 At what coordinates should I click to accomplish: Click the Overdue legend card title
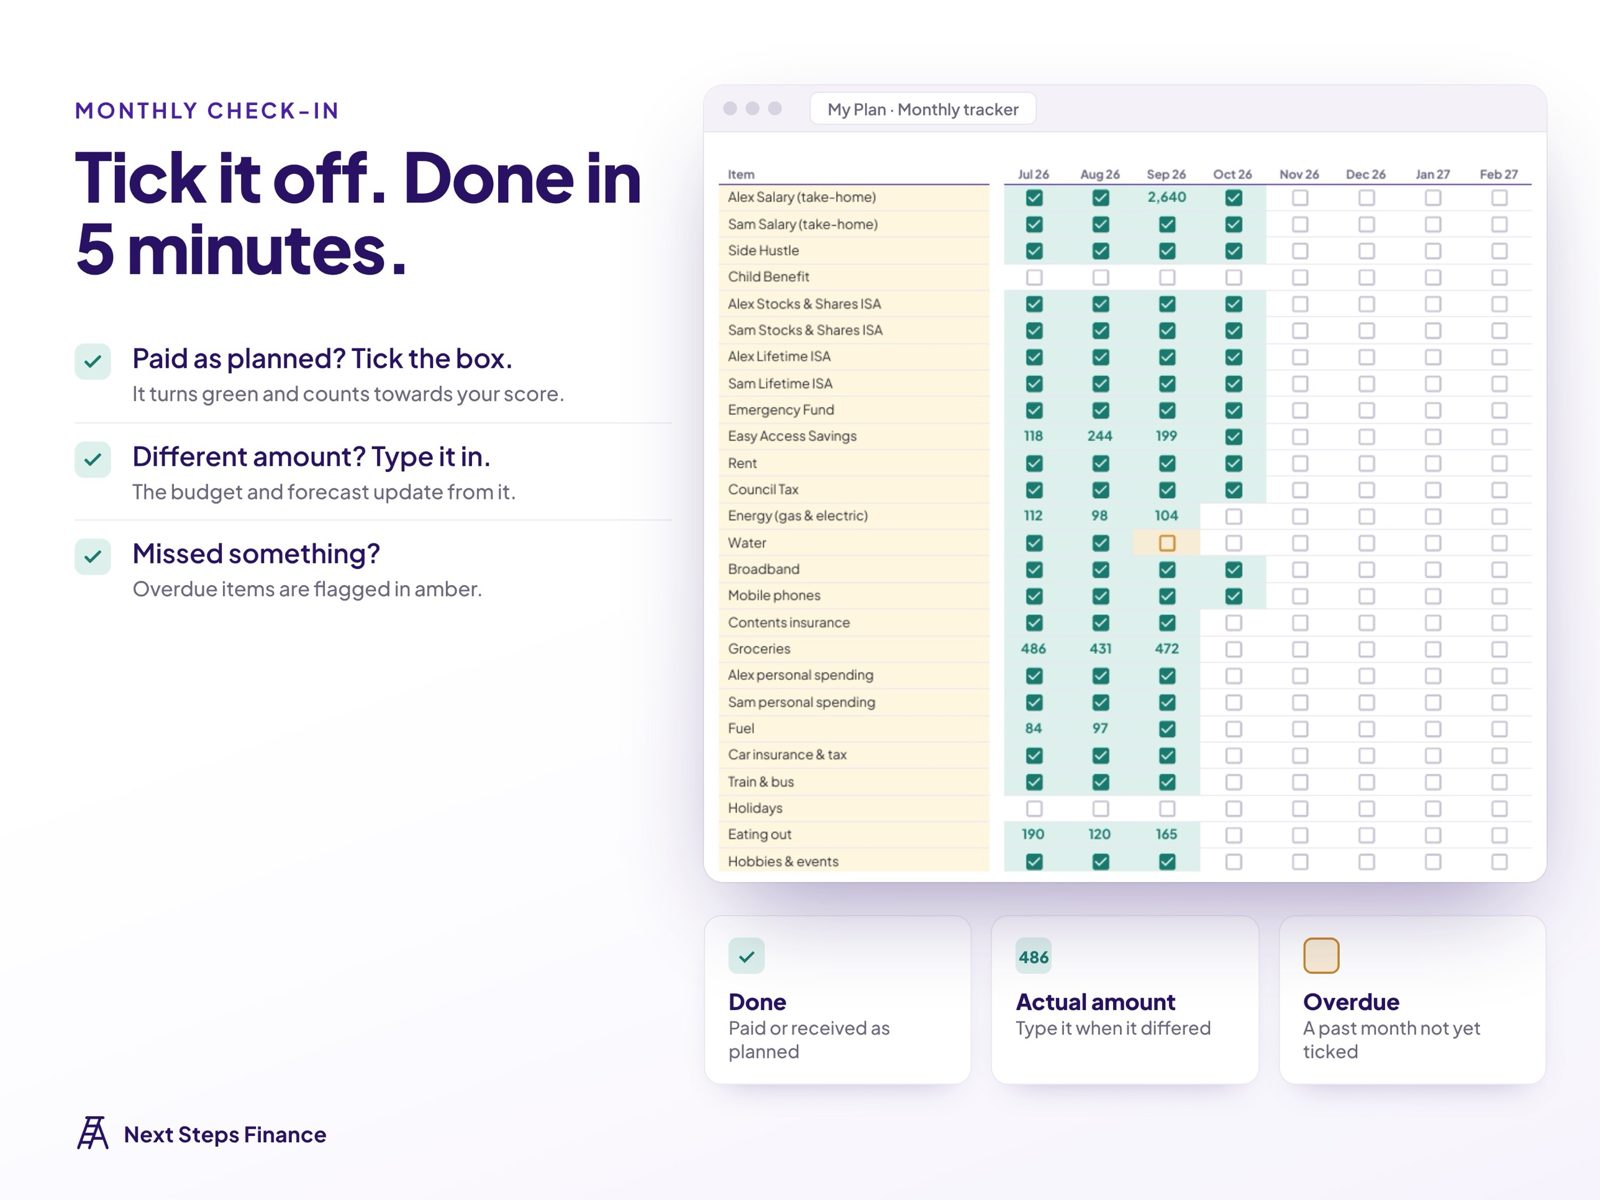tap(1351, 1002)
